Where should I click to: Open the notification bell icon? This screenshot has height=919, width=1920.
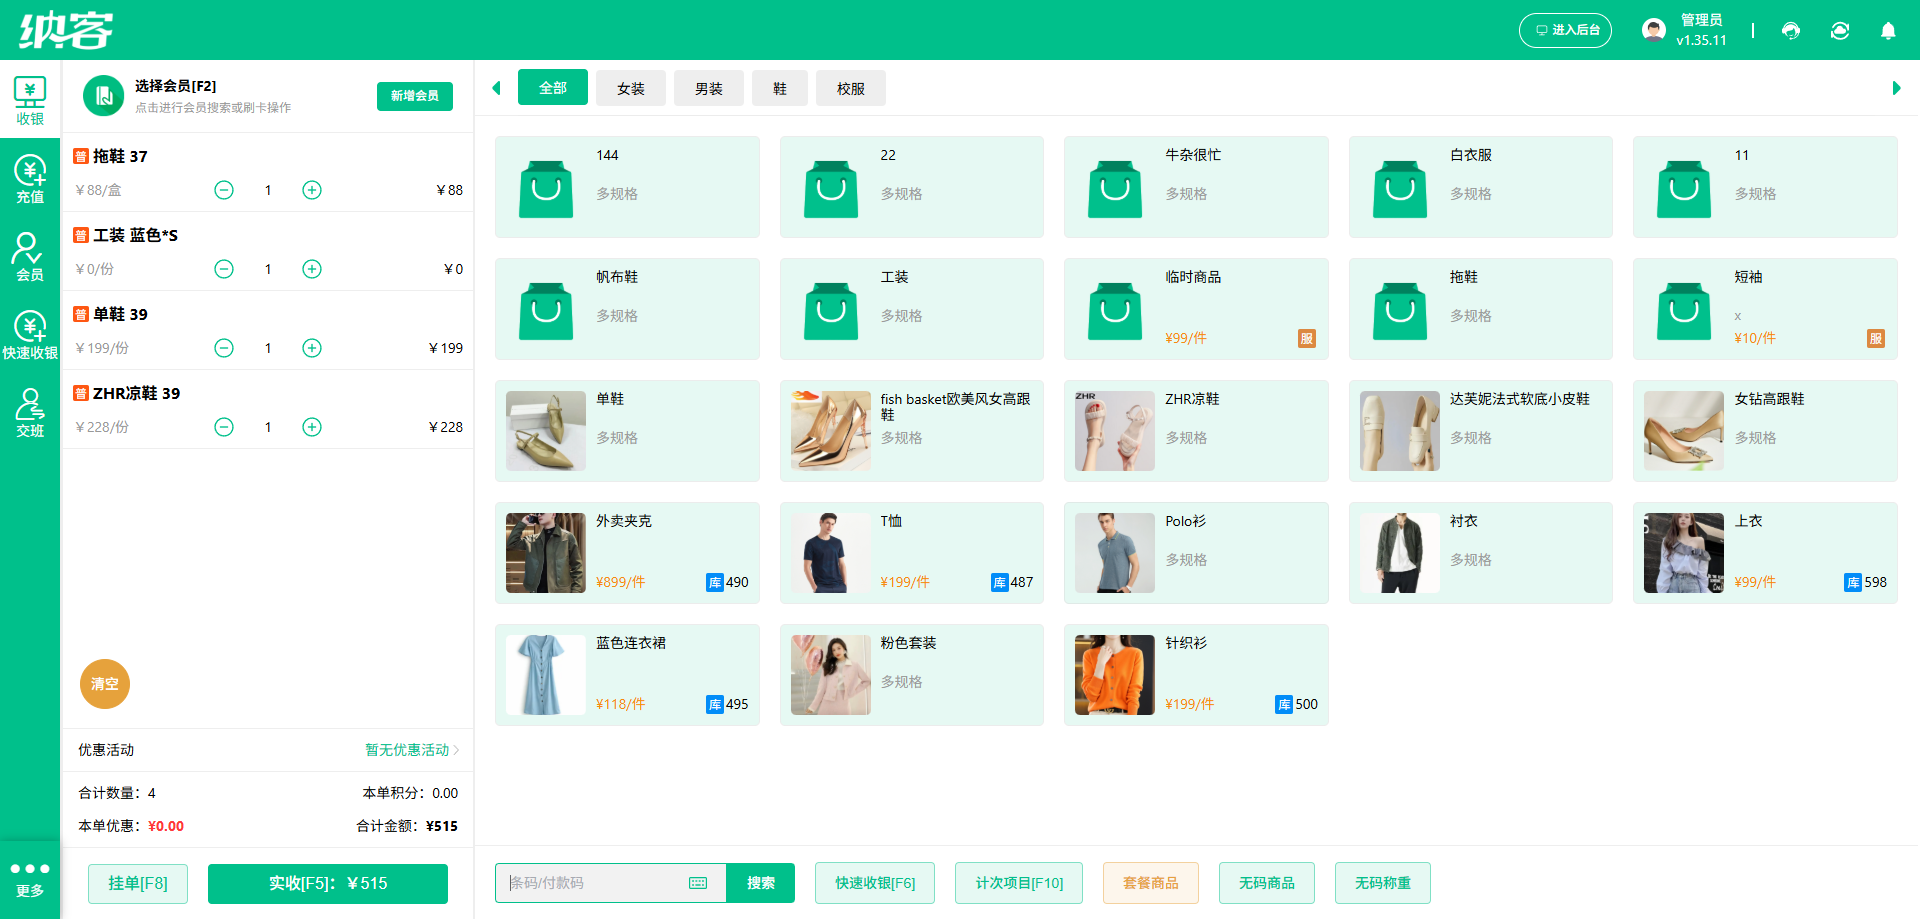(1888, 31)
